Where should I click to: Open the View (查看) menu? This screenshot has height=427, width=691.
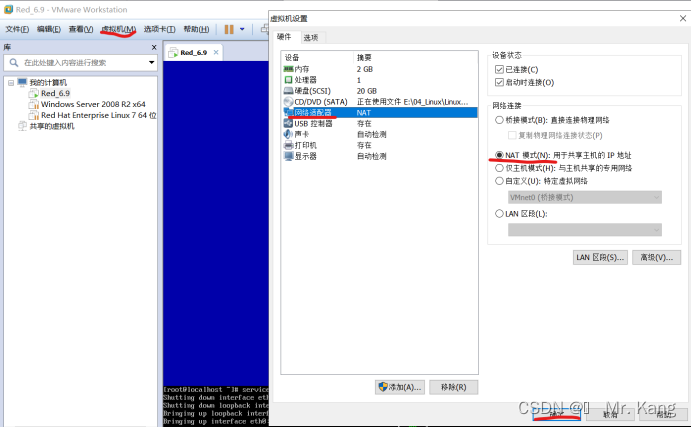(x=81, y=29)
